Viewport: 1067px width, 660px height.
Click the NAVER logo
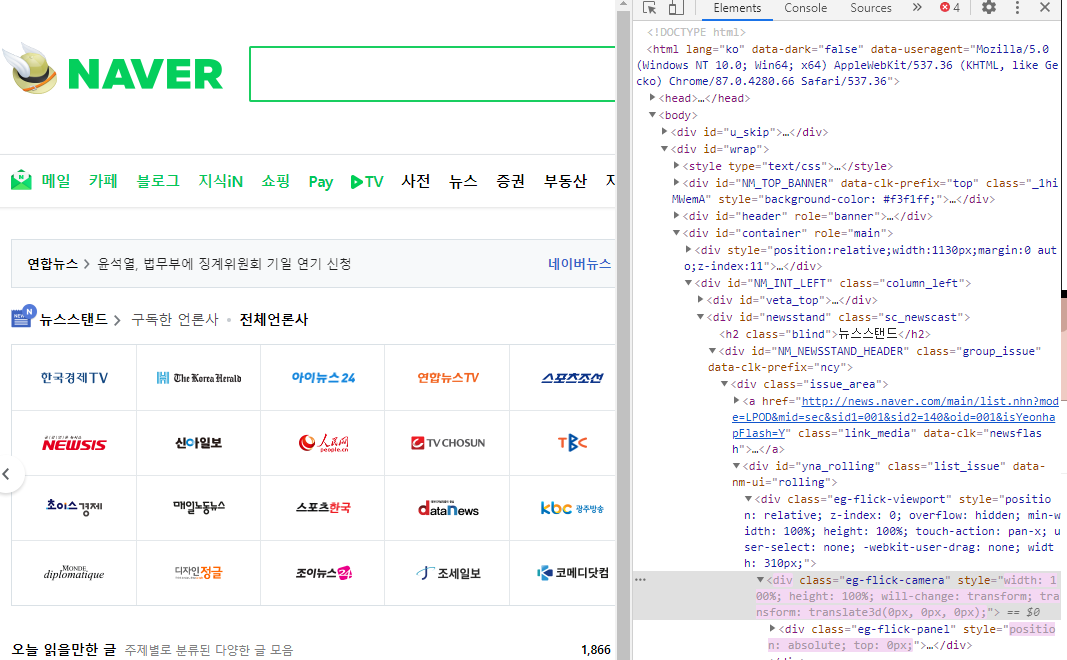(x=146, y=73)
